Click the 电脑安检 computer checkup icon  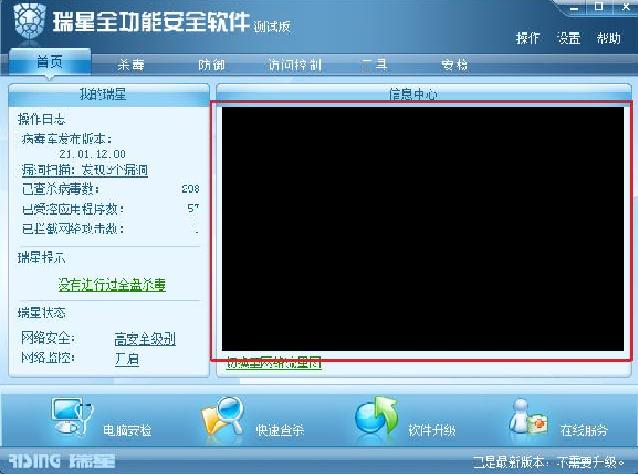72,416
